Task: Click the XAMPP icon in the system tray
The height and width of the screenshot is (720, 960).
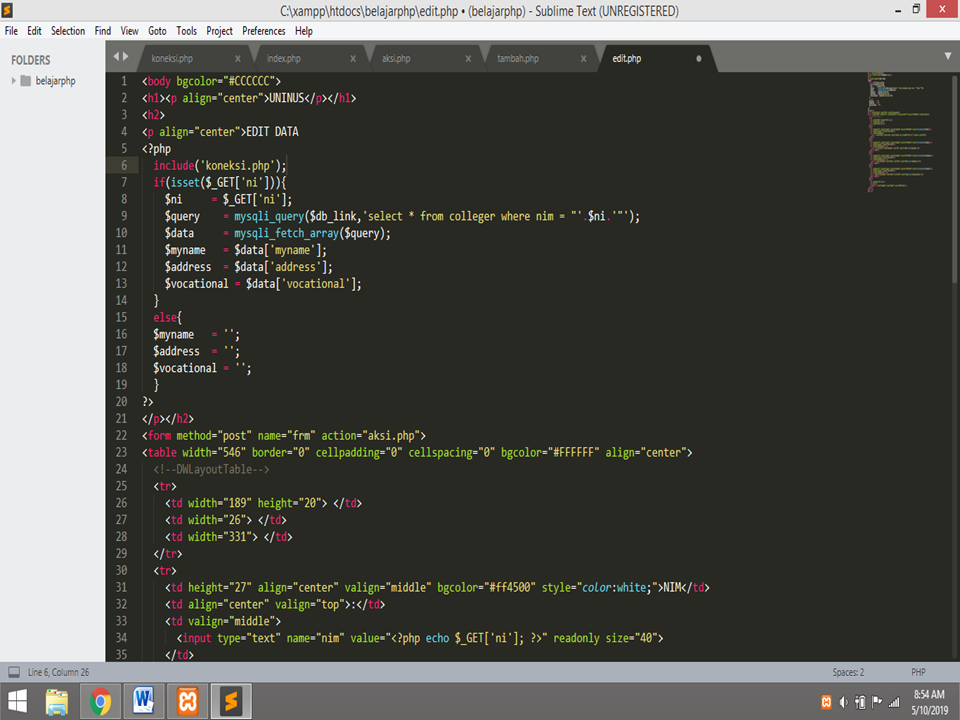Action: click(827, 701)
